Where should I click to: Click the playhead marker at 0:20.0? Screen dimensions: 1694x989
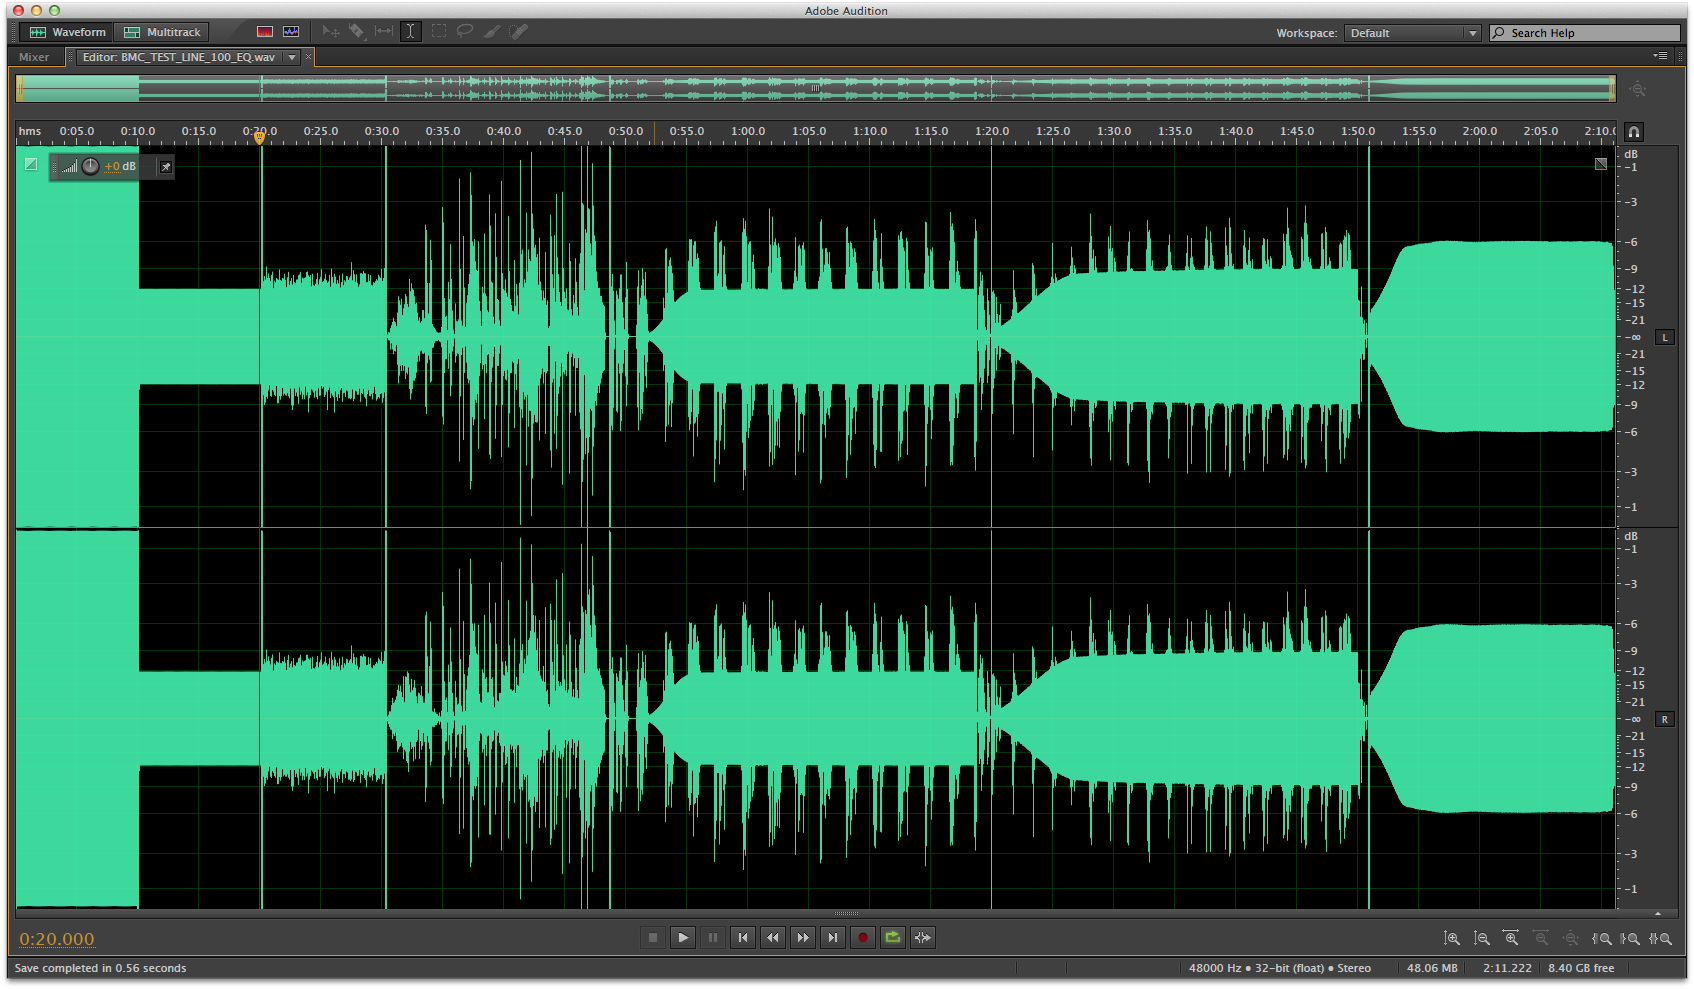pyautogui.click(x=260, y=138)
